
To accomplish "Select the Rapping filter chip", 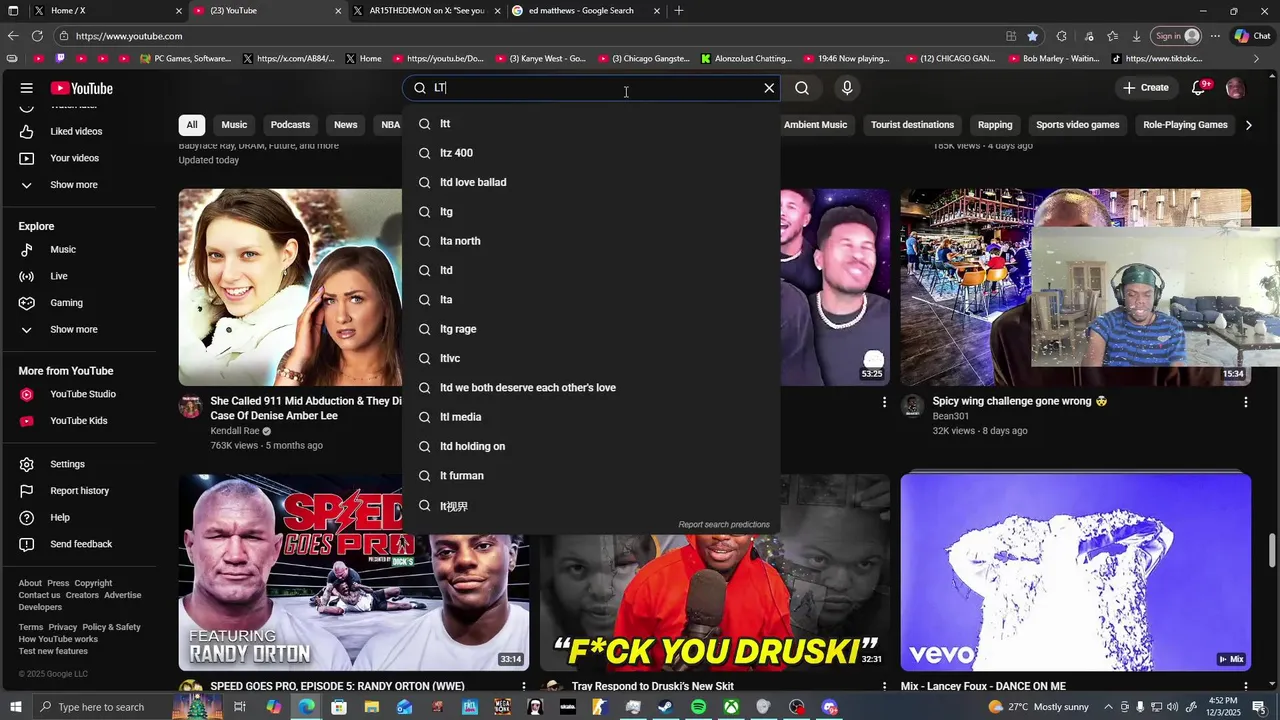I will click(x=995, y=125).
